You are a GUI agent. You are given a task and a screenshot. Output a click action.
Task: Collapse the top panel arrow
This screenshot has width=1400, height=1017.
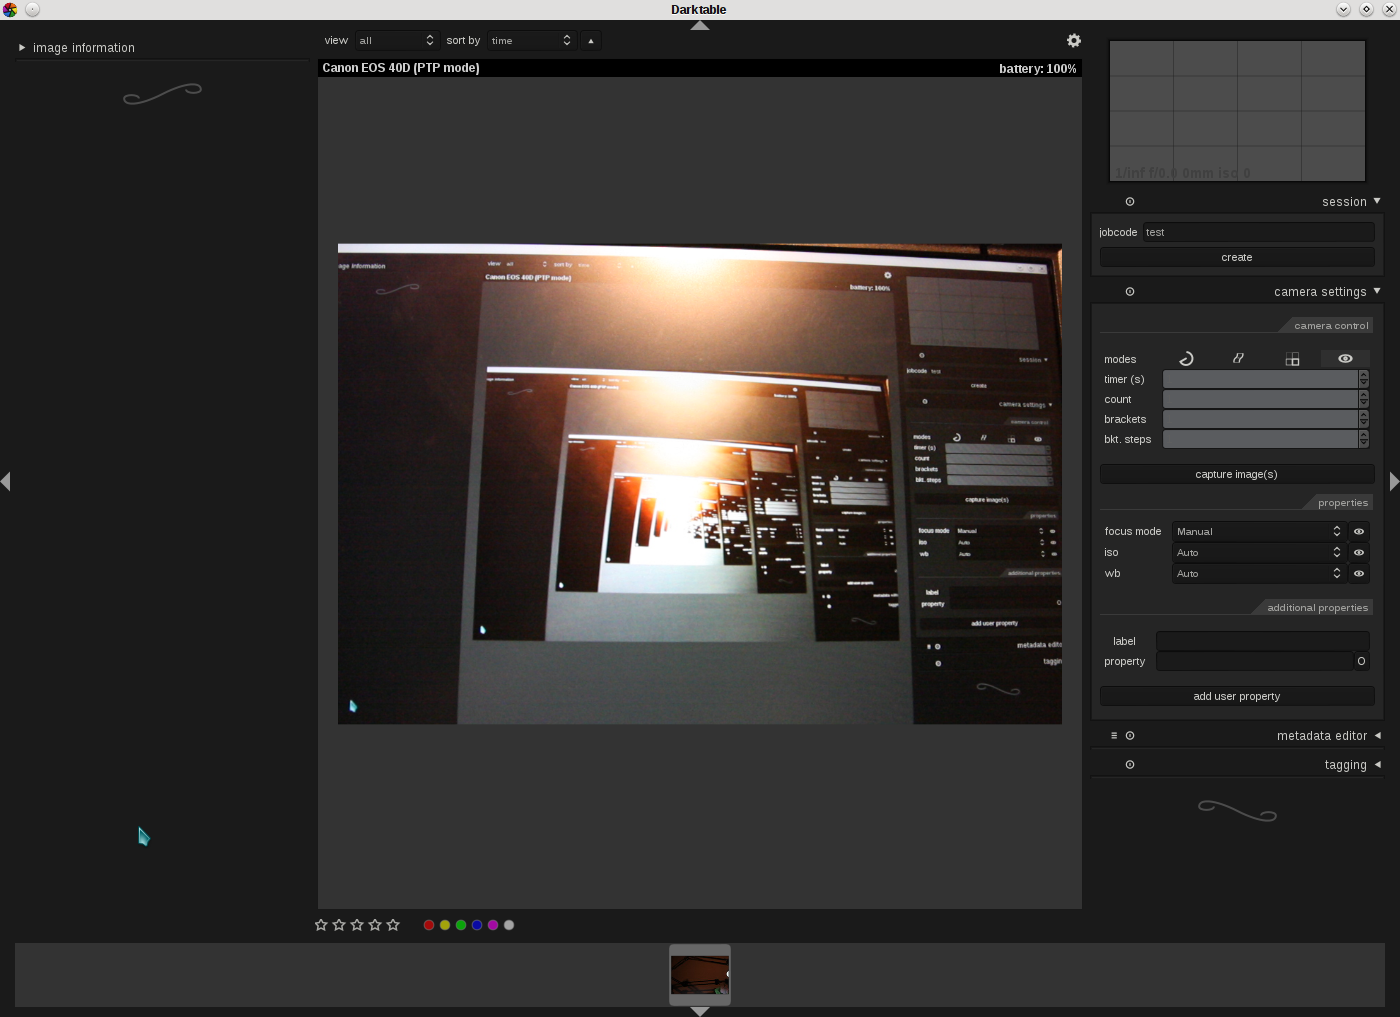(700, 25)
